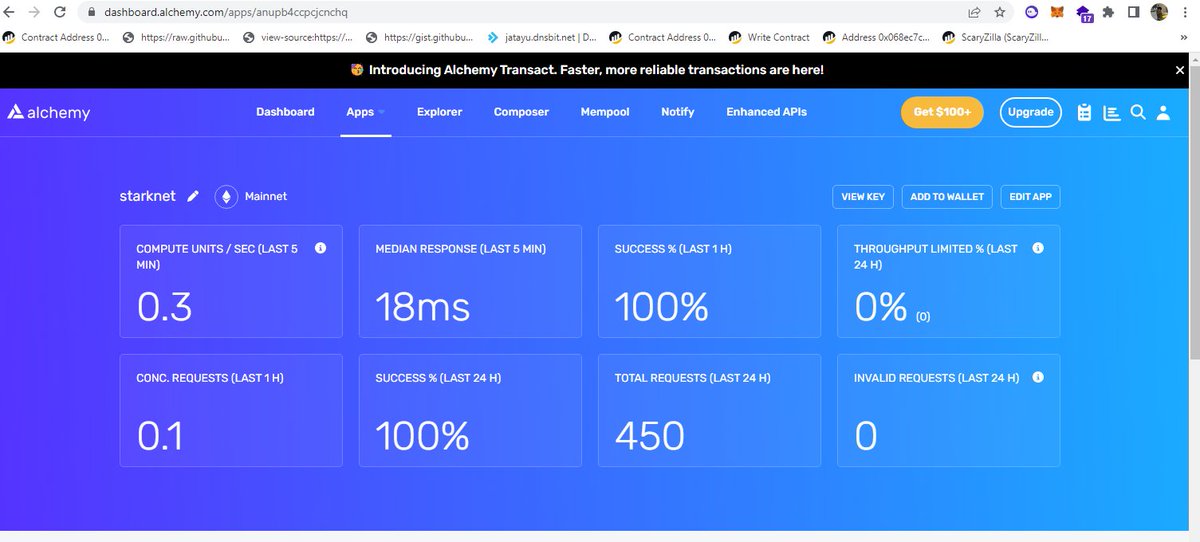1200x542 pixels.
Task: Close the Alchemy Transact announcement banner
Action: pyautogui.click(x=1179, y=70)
